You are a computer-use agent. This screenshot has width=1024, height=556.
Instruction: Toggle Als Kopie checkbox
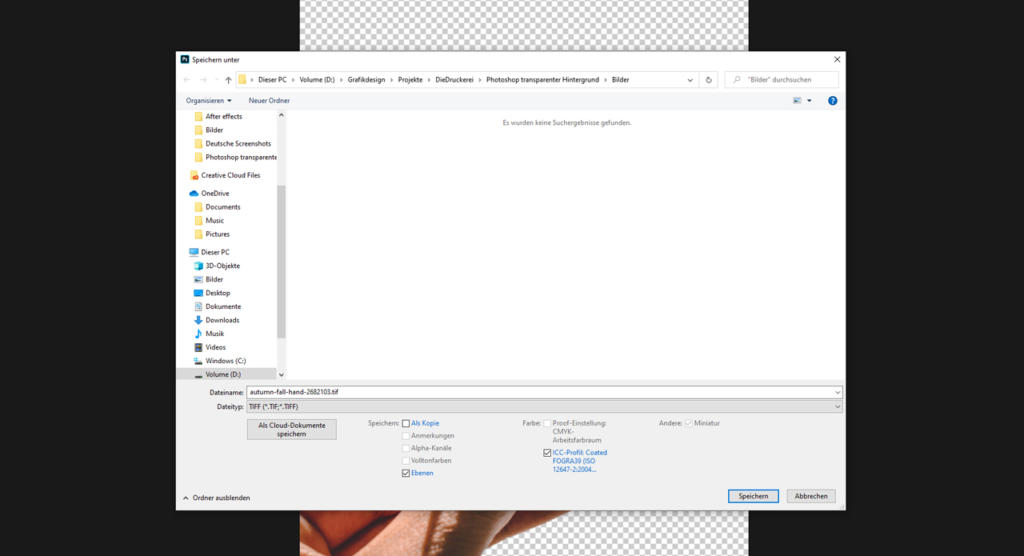[x=406, y=423]
